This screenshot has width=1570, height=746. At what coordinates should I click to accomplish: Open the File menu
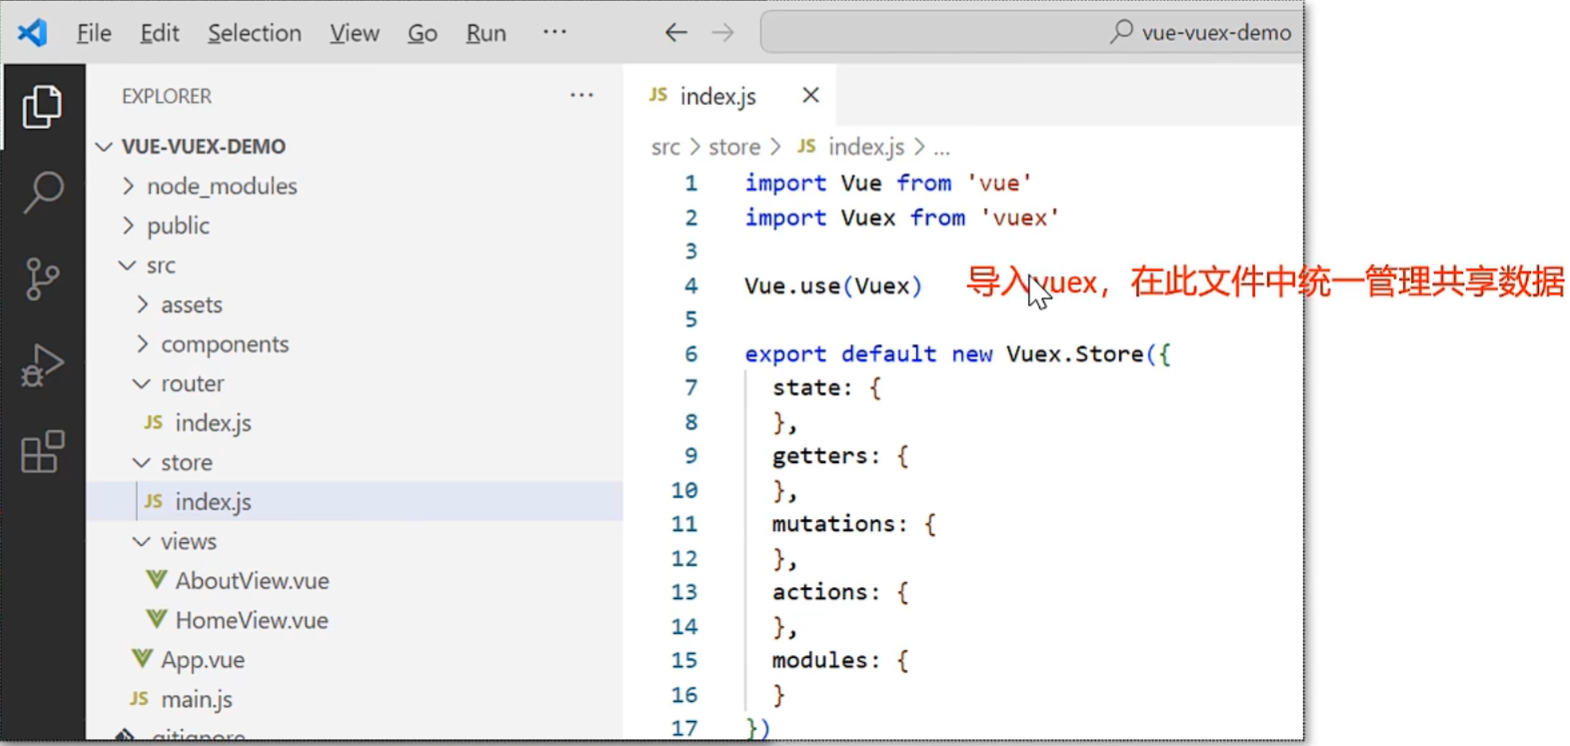click(94, 33)
